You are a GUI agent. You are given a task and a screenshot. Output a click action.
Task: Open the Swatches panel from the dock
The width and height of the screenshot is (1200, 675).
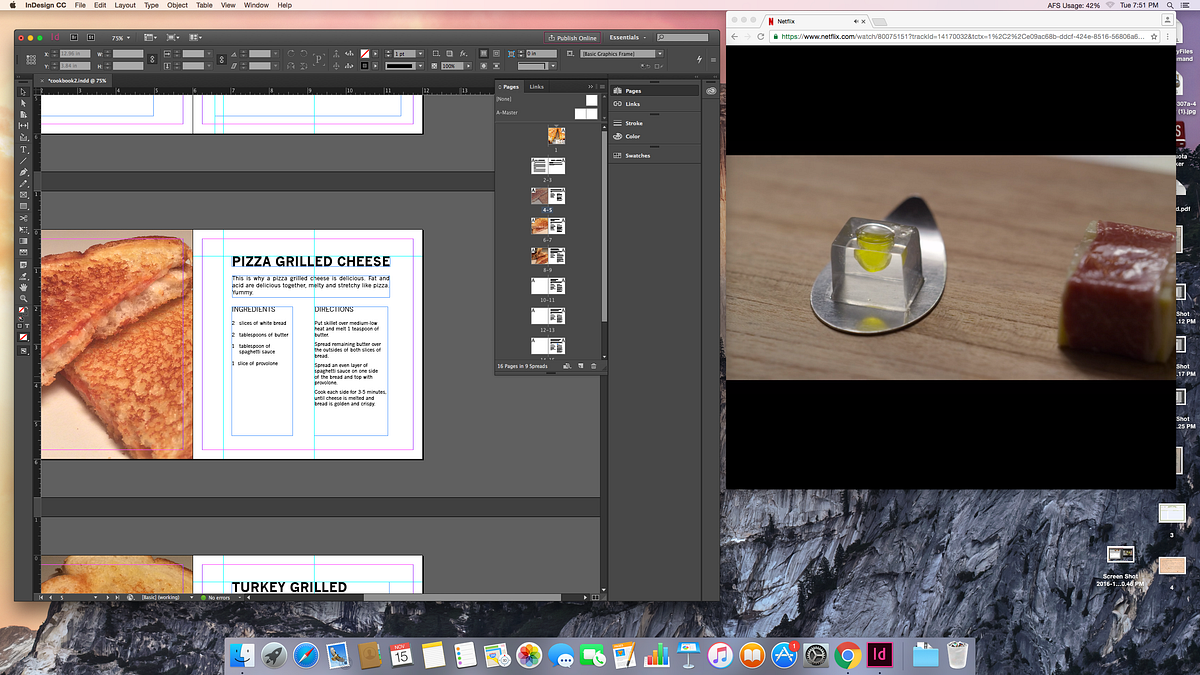[x=637, y=155]
